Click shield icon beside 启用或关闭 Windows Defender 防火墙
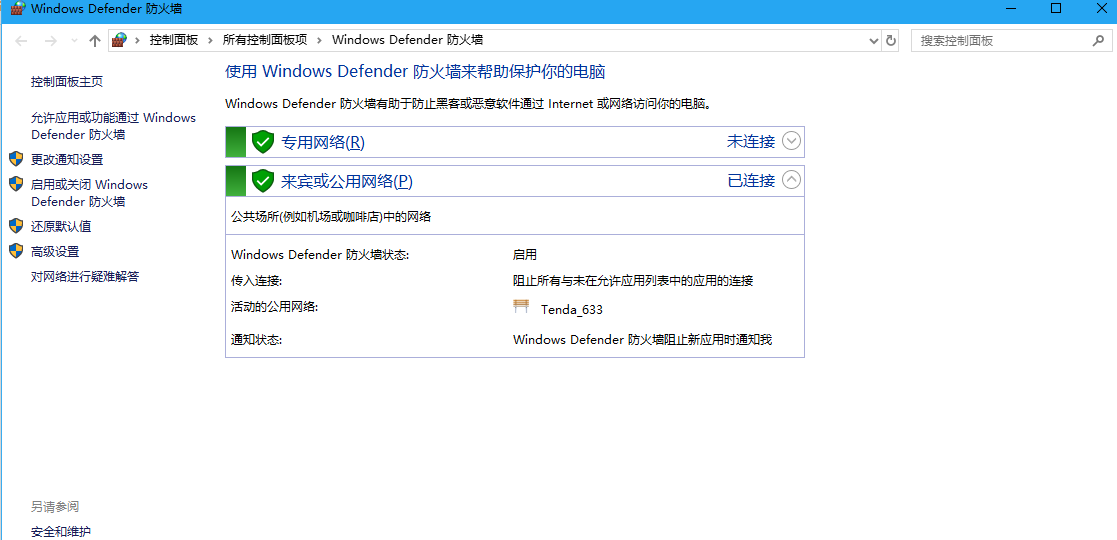 tap(16, 184)
